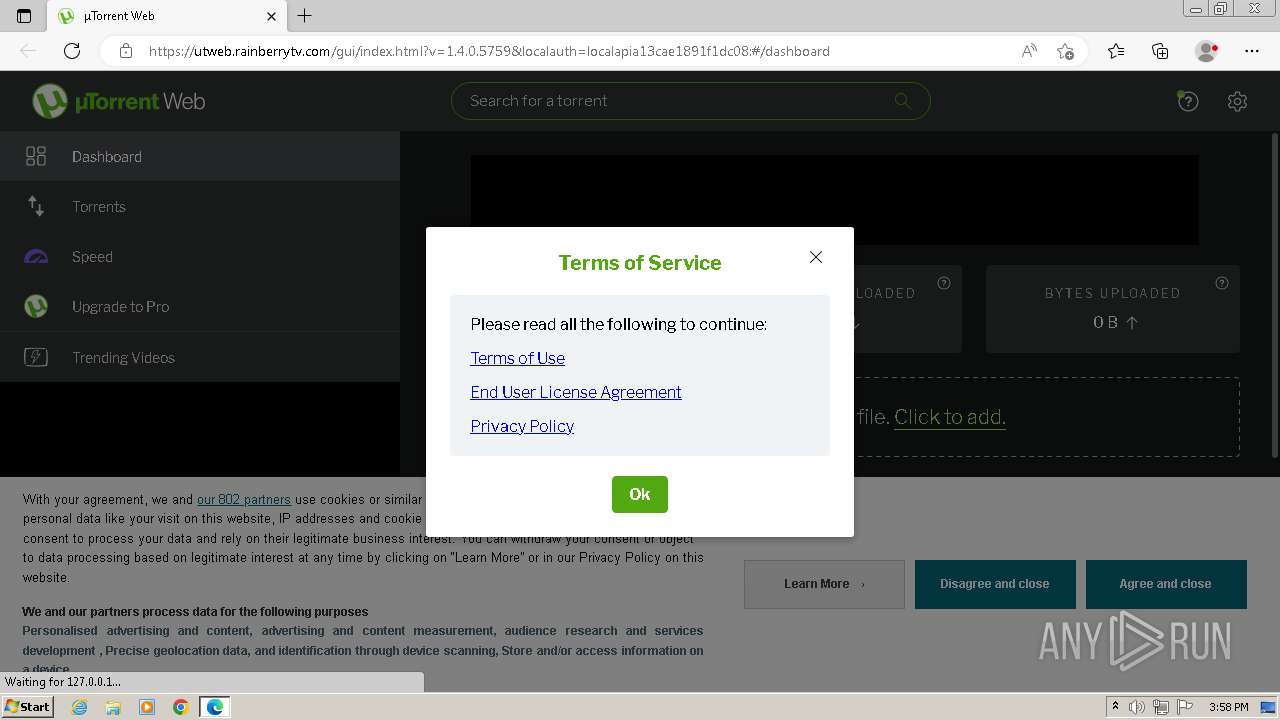Open the Collections icon
Screen dimensions: 1280x720
tap(1160, 51)
